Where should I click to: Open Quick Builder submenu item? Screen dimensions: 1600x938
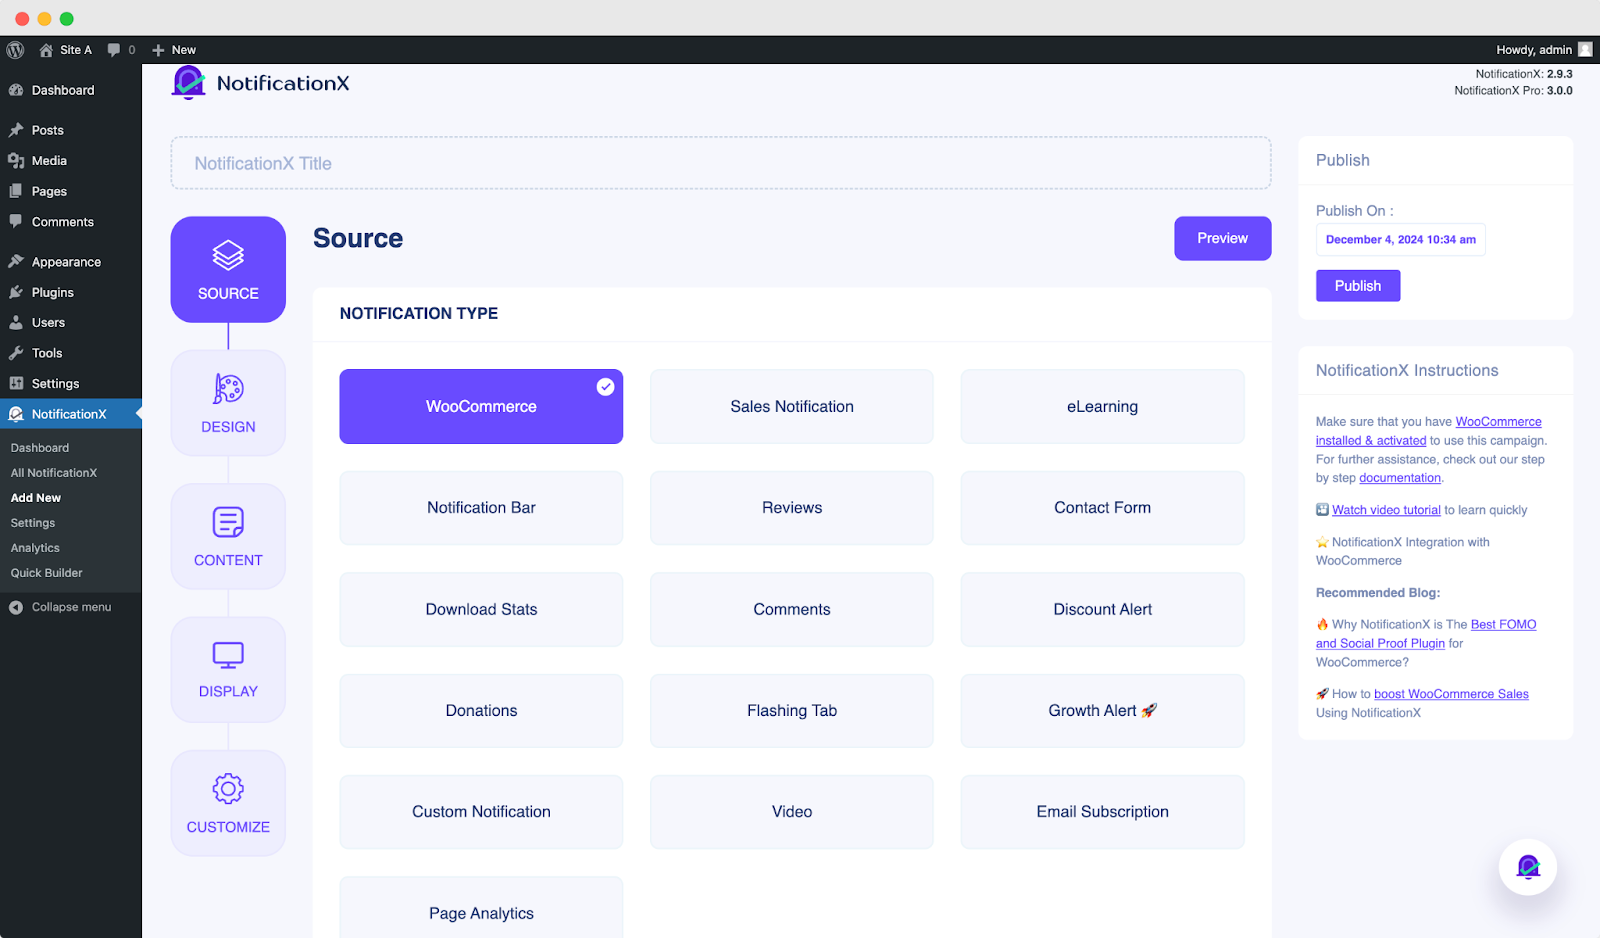pos(47,573)
